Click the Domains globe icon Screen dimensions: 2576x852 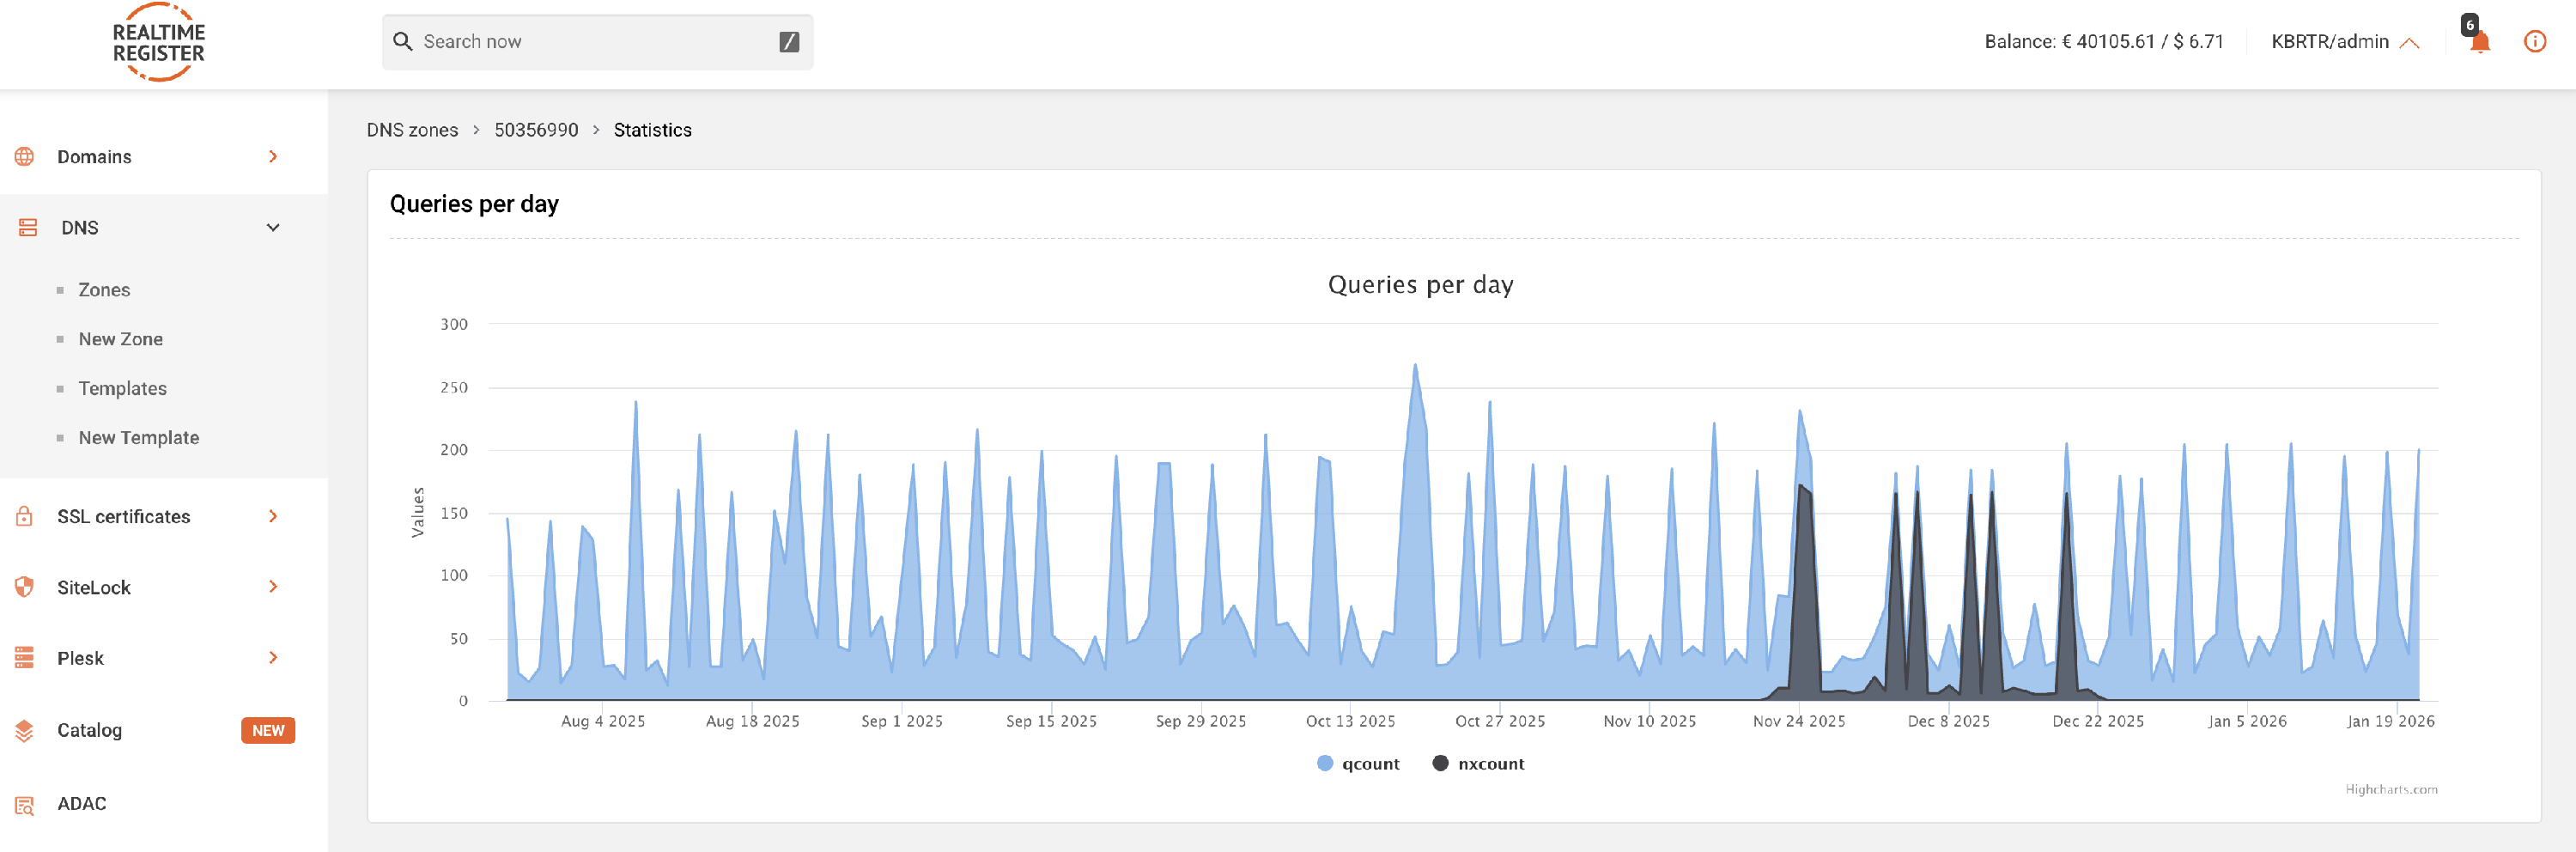[25, 157]
